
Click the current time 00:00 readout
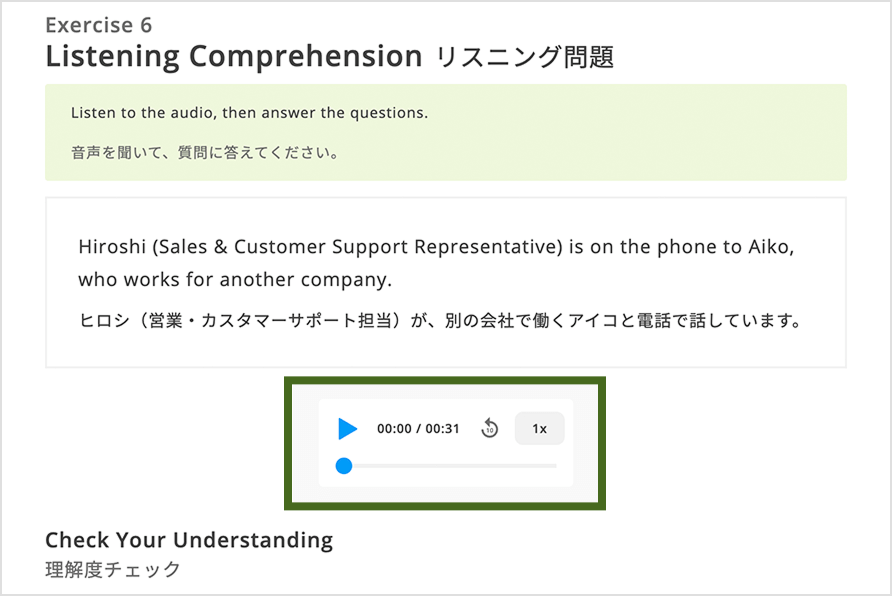tap(394, 429)
